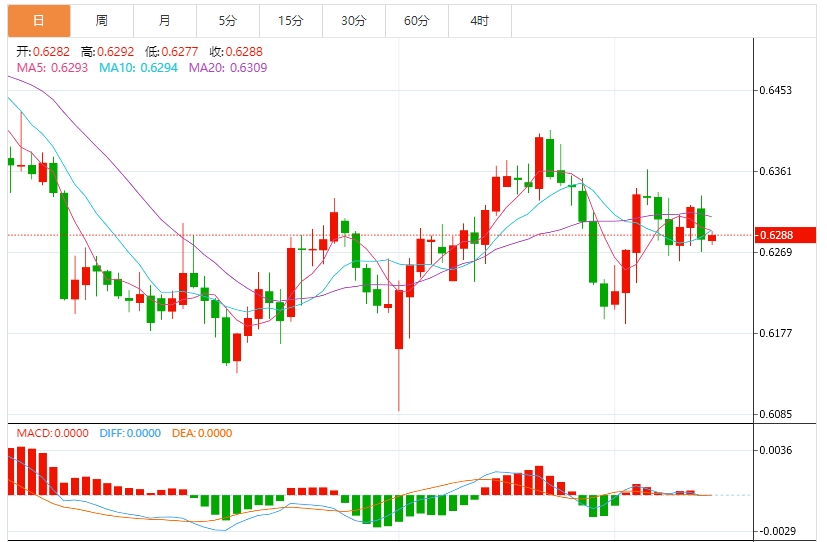The width and height of the screenshot is (827, 542).
Task: Switch to the 5分 timeframe
Action: pos(227,20)
